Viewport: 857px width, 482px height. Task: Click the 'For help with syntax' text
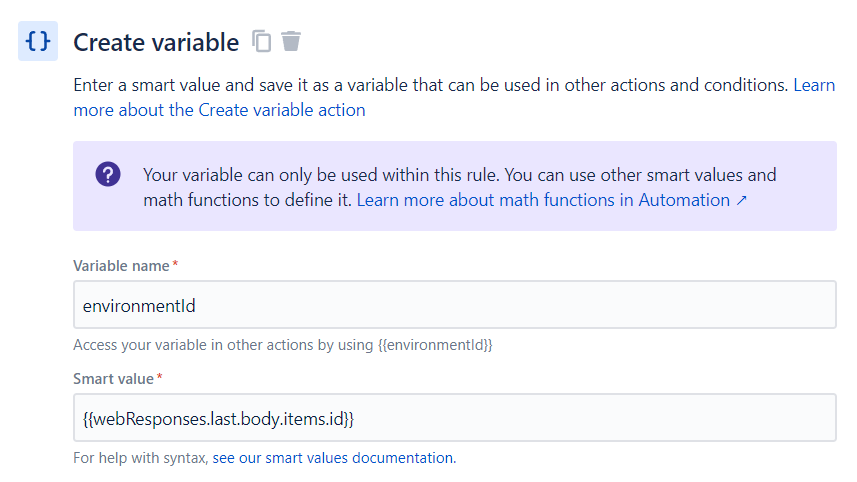140,458
